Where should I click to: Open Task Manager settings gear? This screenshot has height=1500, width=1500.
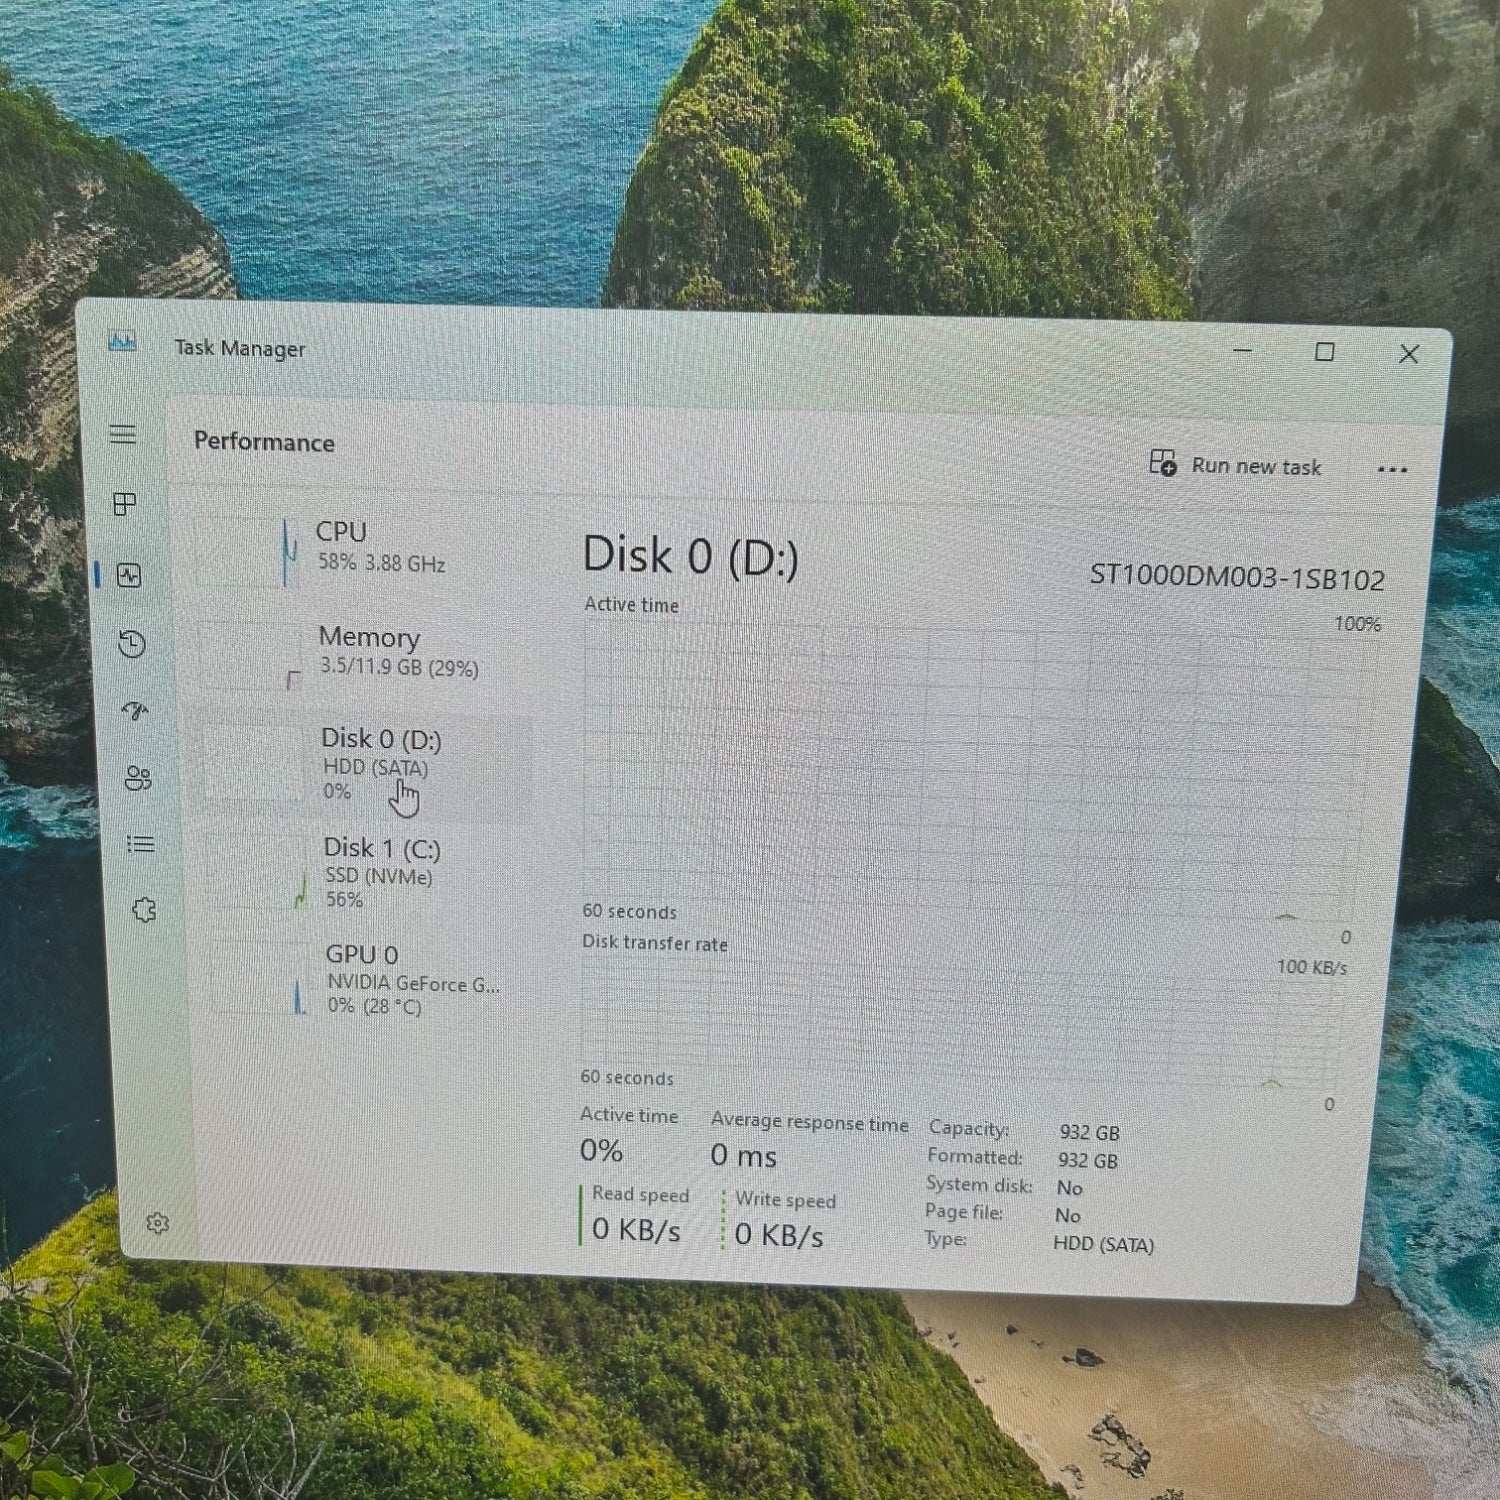(x=157, y=1223)
